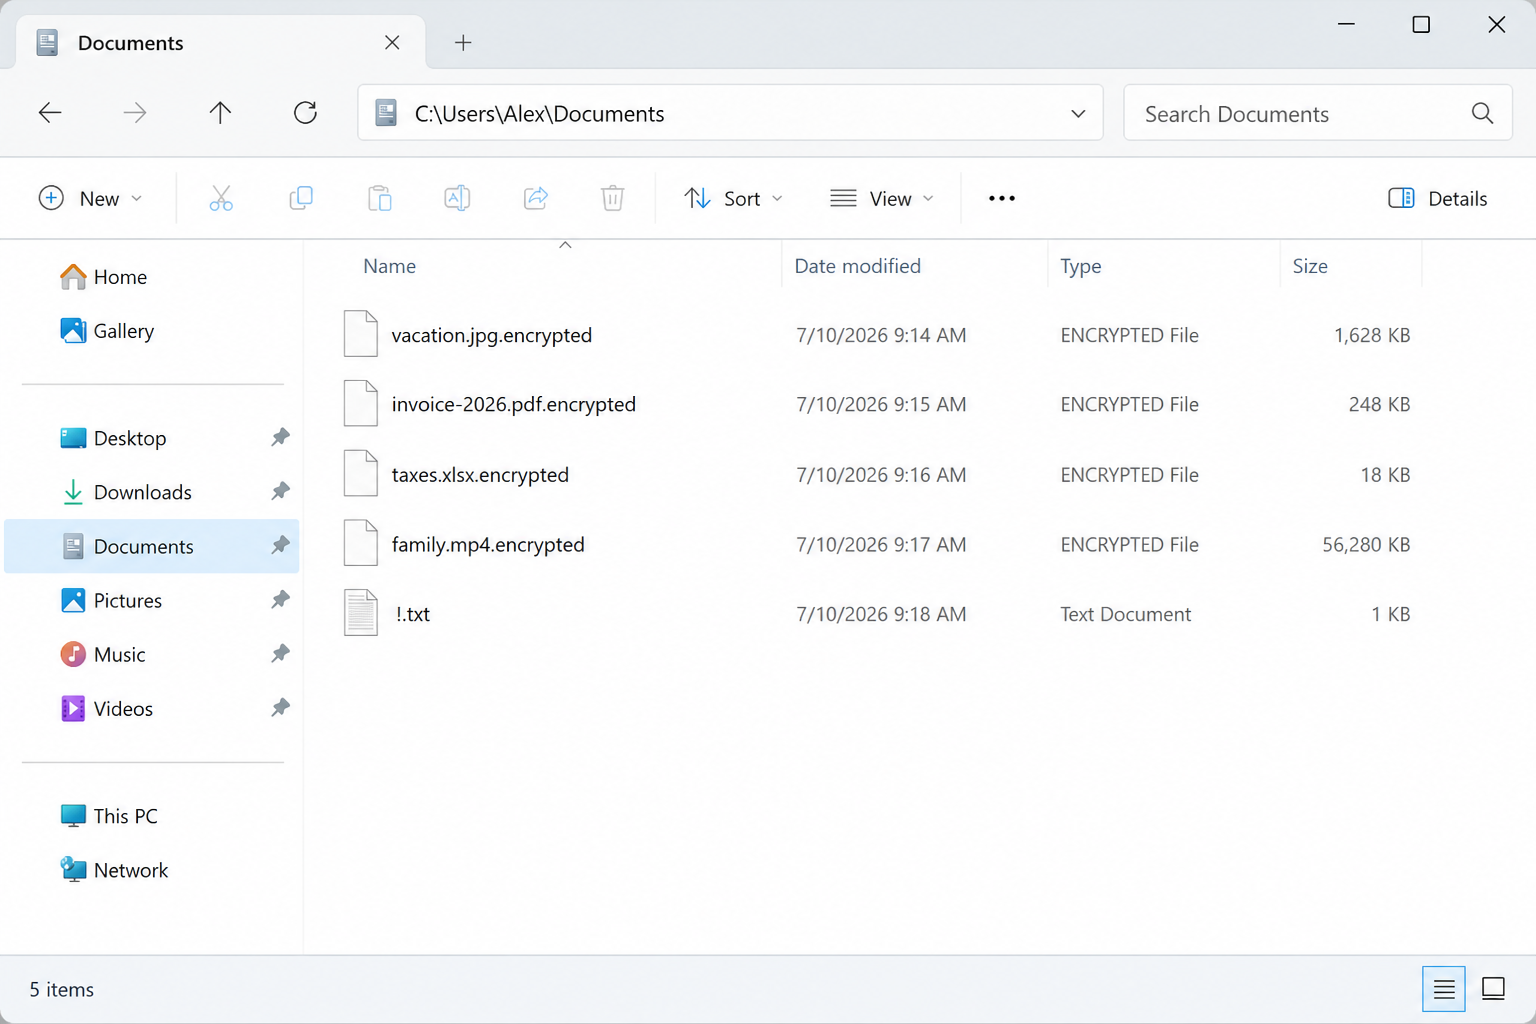Click the Cut scissors icon
Viewport: 1536px width, 1024px height.
221,198
